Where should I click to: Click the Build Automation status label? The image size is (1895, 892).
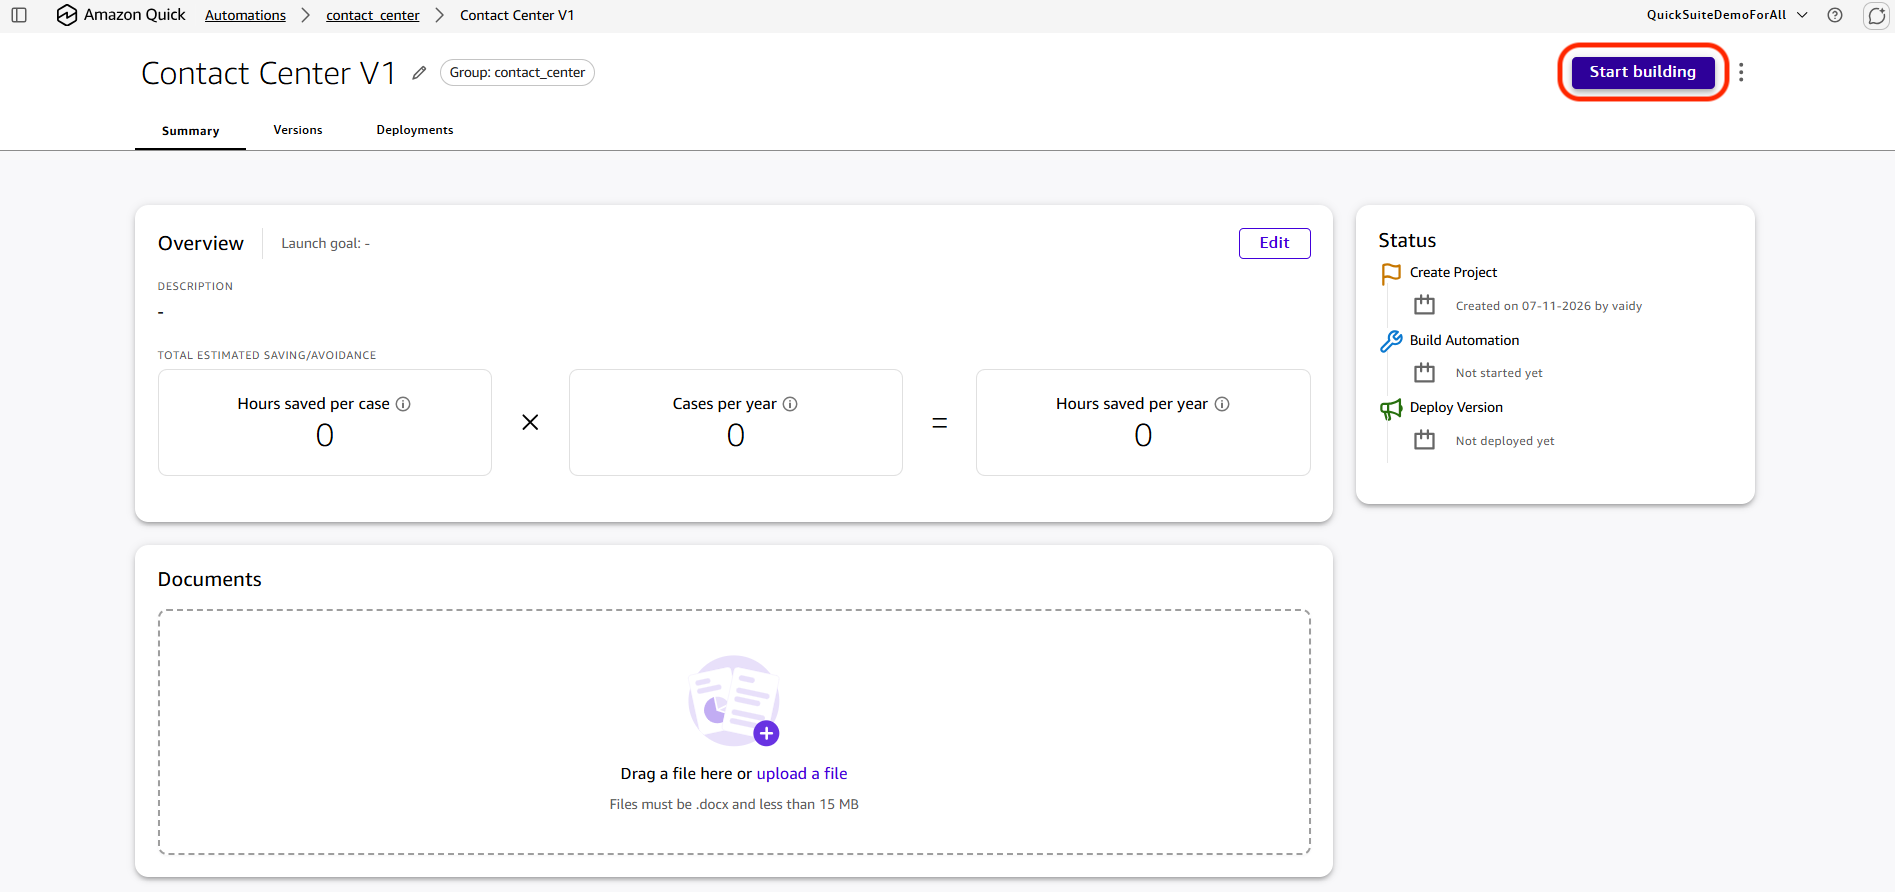[1464, 340]
